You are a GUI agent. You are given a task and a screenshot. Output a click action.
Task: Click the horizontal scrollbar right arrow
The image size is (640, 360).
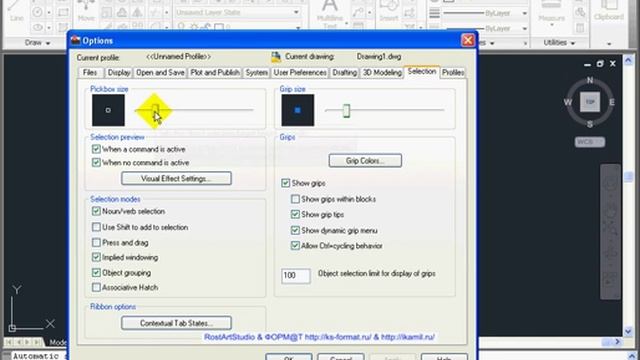618,342
